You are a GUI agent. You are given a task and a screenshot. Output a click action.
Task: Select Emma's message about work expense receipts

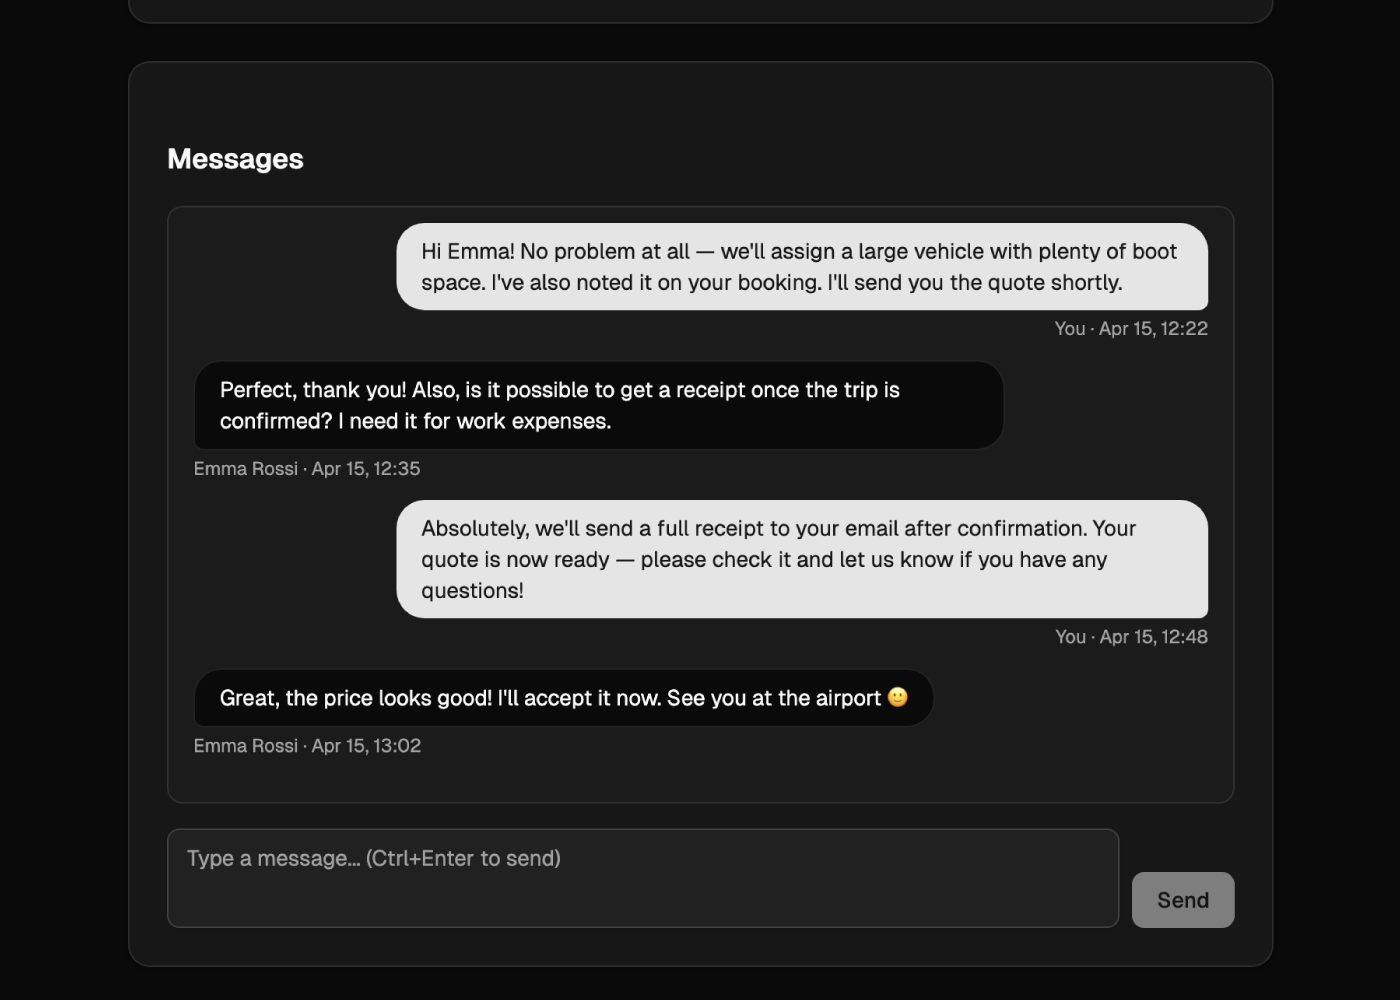(x=597, y=405)
